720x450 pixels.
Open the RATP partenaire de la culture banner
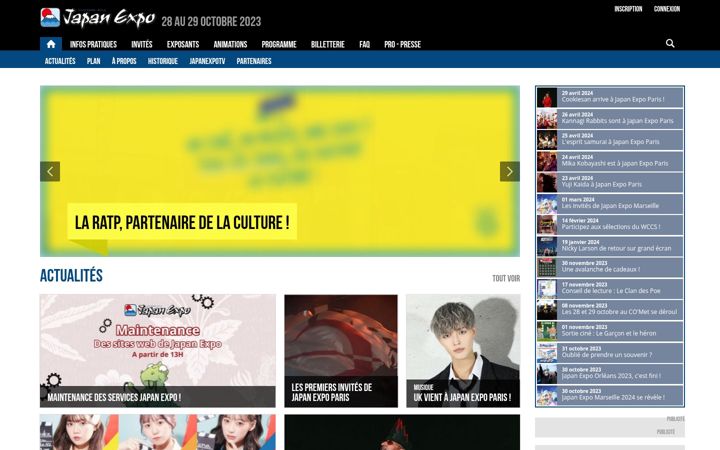tap(280, 171)
